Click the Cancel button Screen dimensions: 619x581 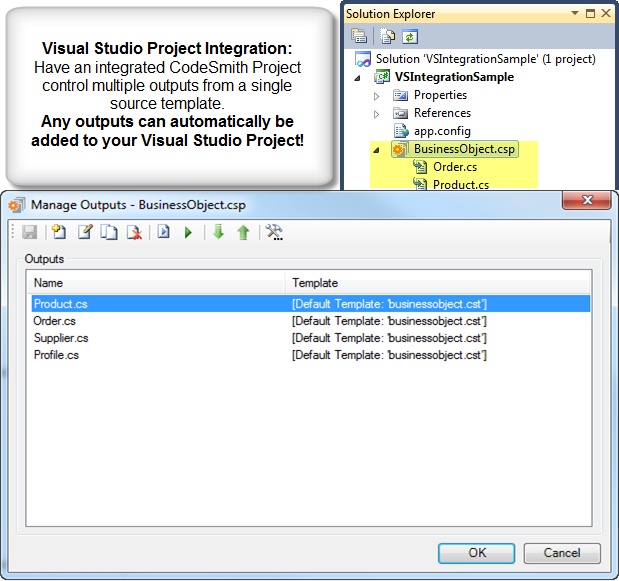coord(562,553)
